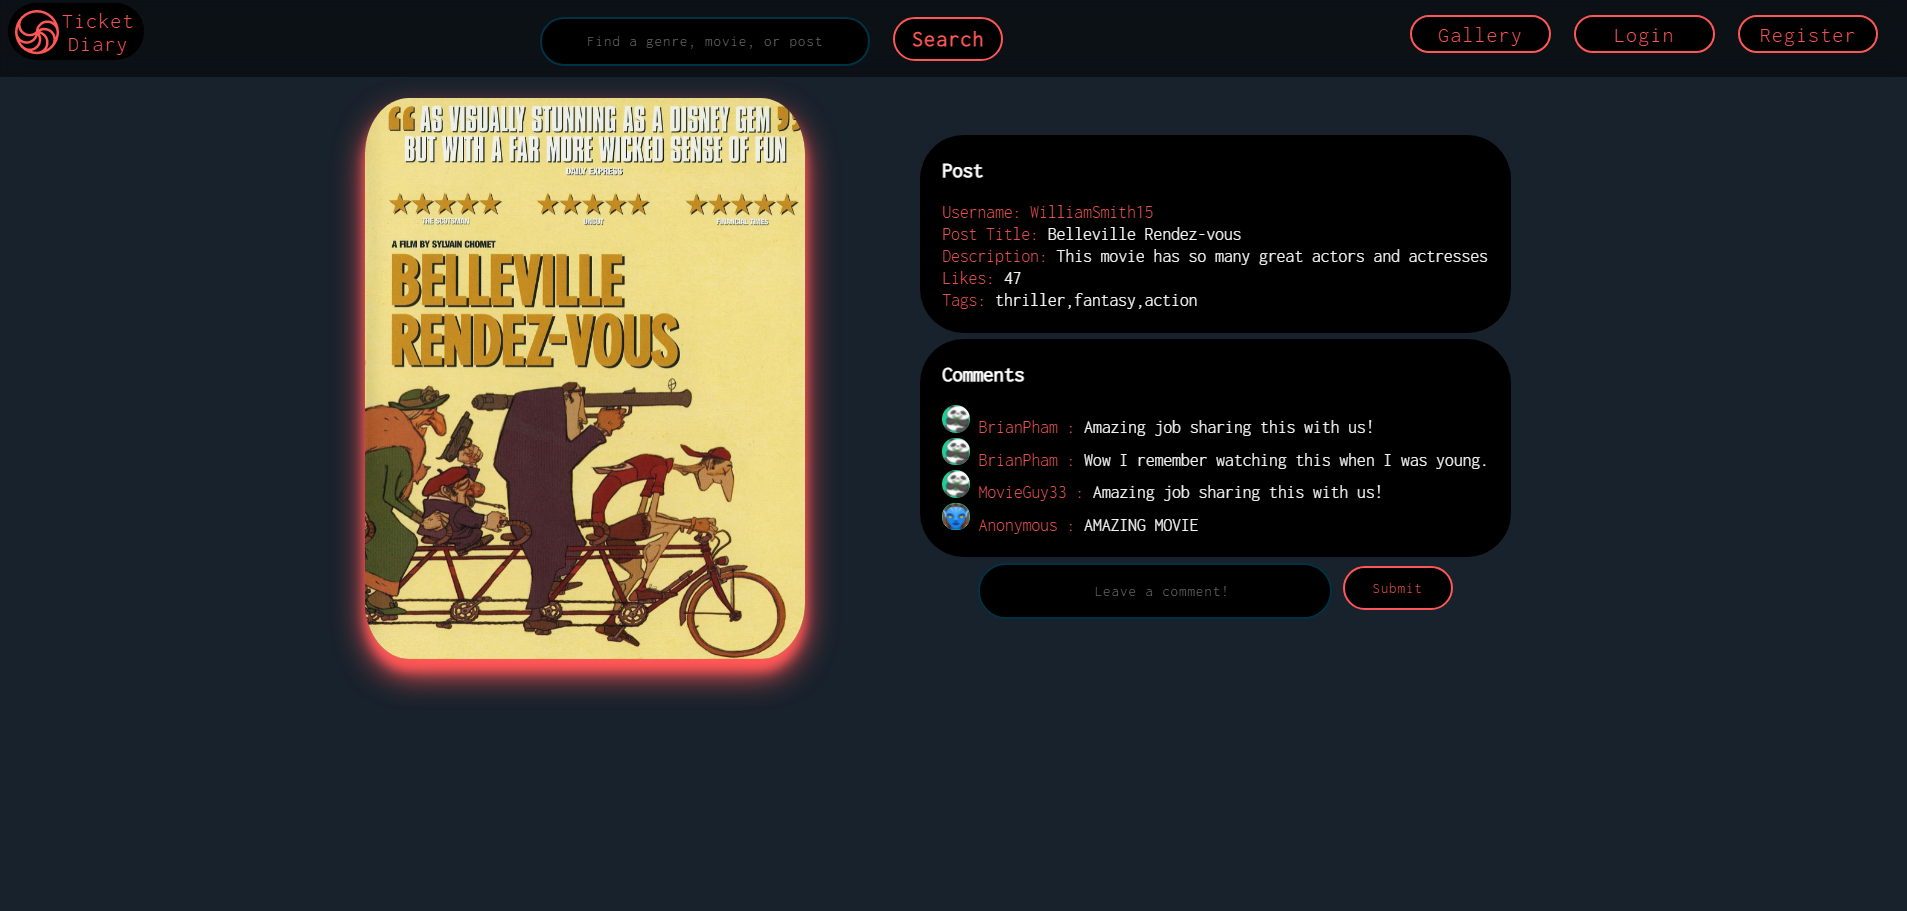Viewport: 1907px width, 911px height.
Task: Open WilliamSmith15 username in the post
Action: pyautogui.click(x=1091, y=212)
